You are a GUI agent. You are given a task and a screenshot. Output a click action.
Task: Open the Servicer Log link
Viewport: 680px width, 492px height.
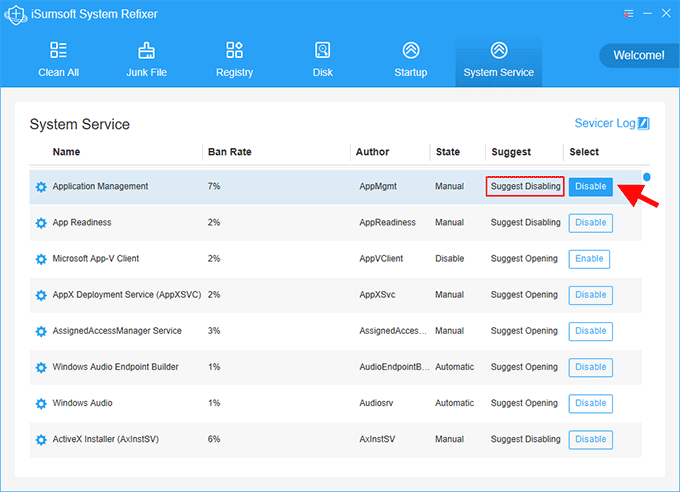612,123
